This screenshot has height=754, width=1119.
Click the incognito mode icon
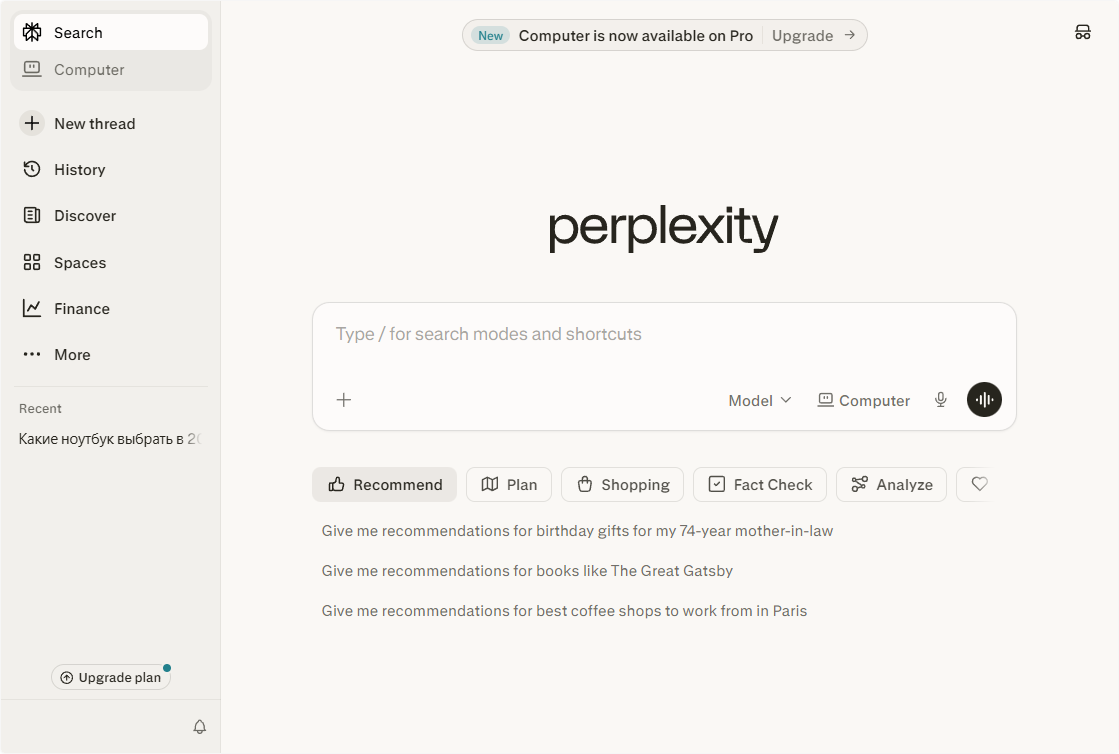click(1082, 32)
